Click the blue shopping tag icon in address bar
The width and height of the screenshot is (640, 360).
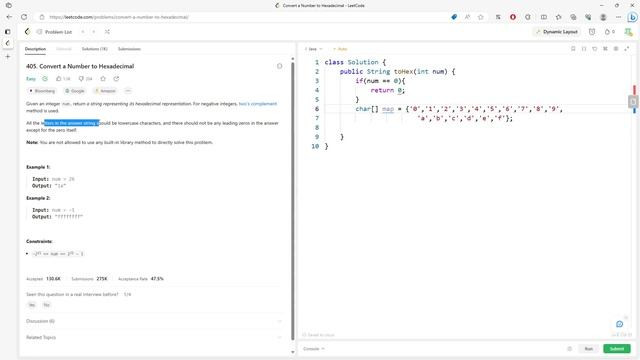coord(454,17)
